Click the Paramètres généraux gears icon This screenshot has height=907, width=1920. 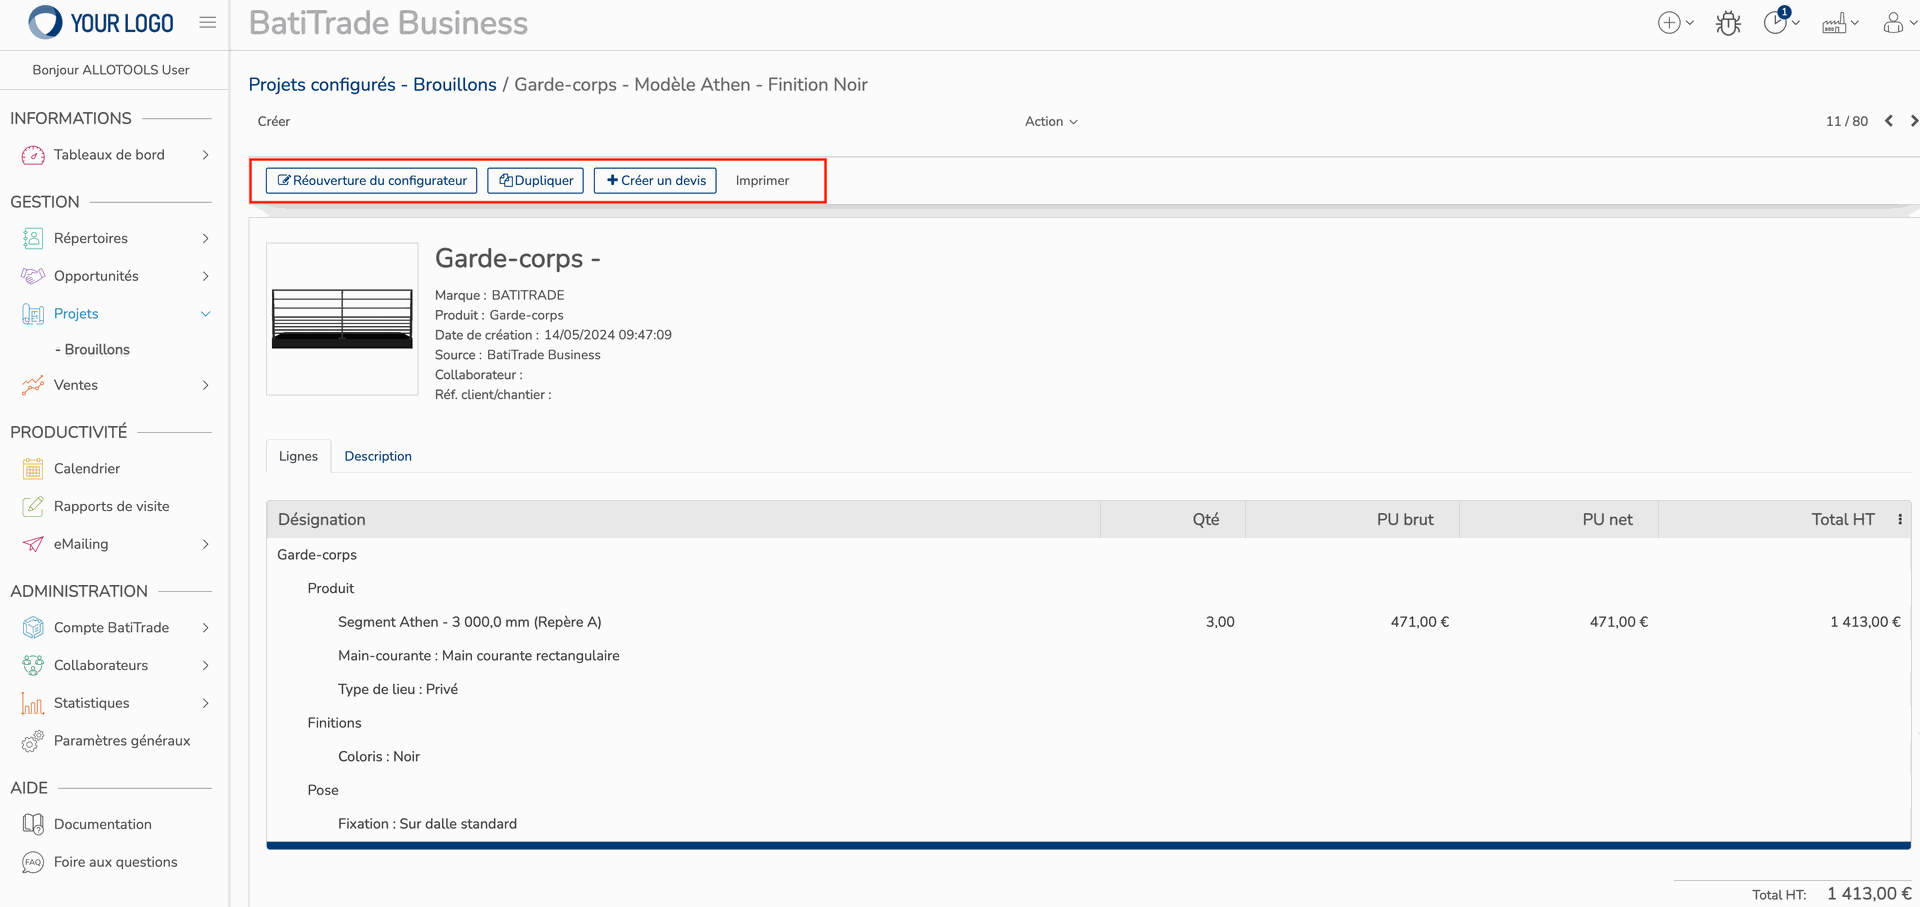[33, 741]
